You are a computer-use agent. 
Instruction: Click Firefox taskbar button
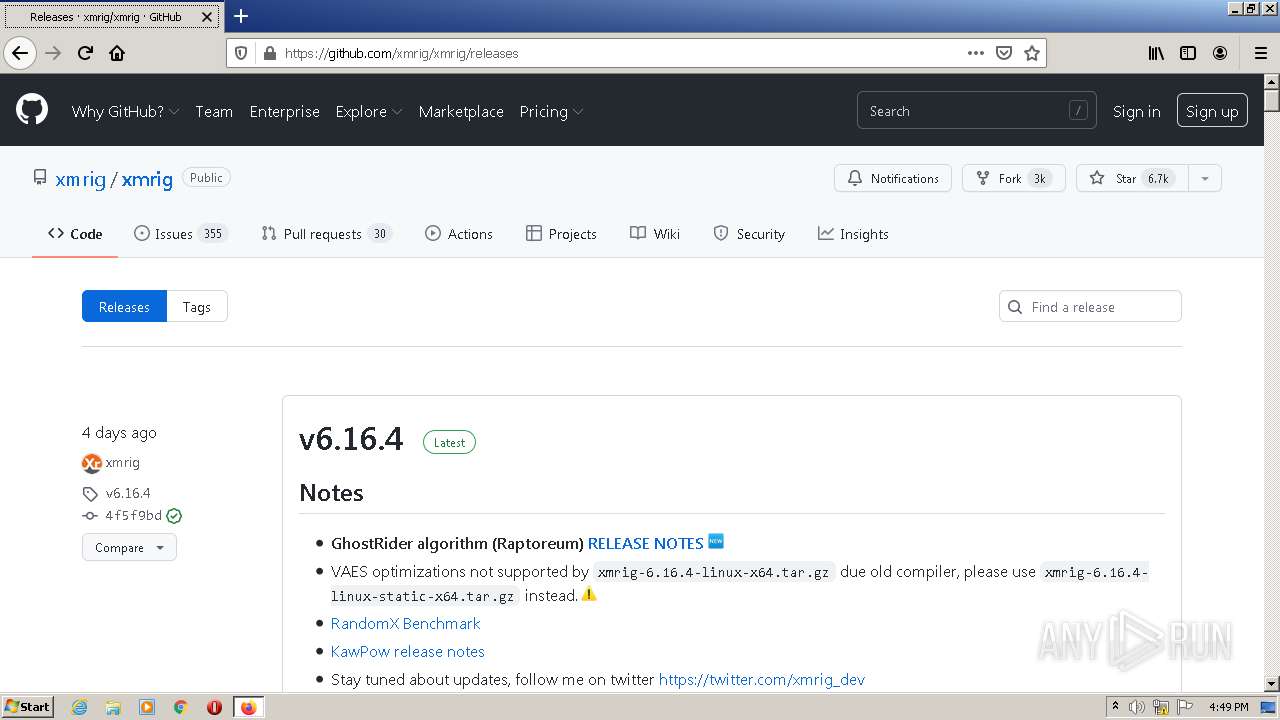[248, 707]
